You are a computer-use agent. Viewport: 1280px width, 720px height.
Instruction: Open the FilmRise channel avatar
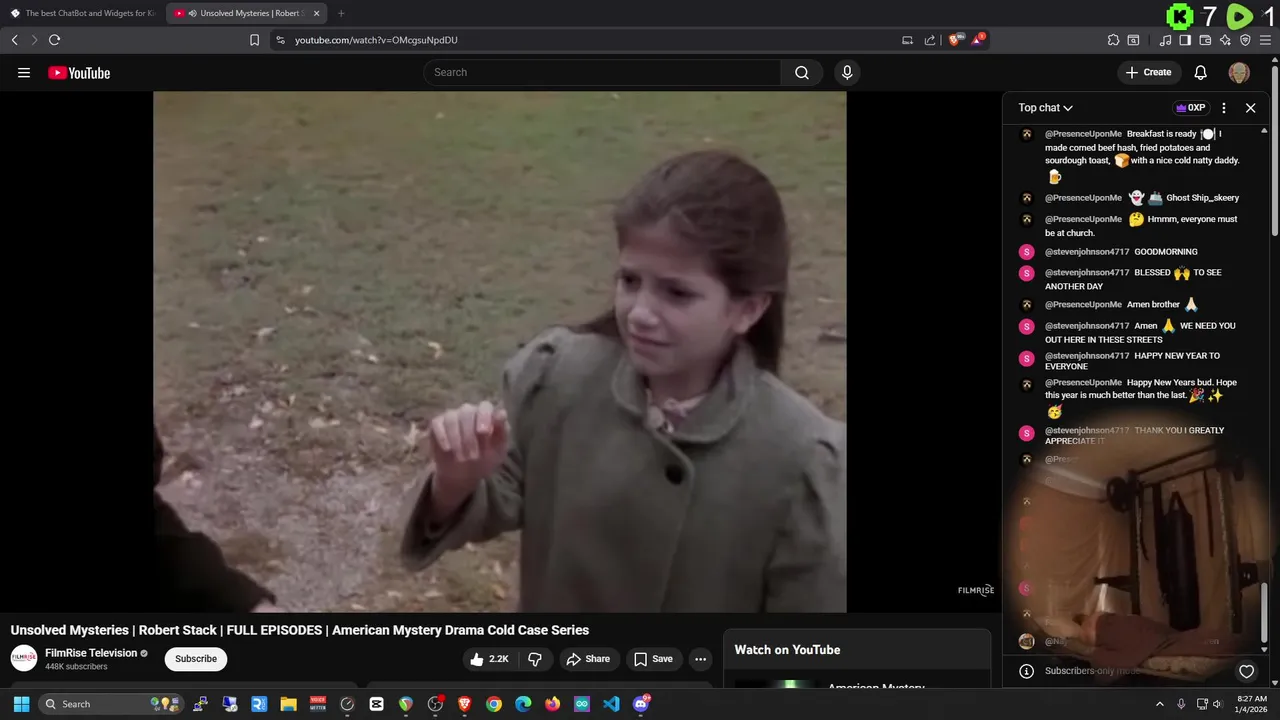(x=24, y=658)
